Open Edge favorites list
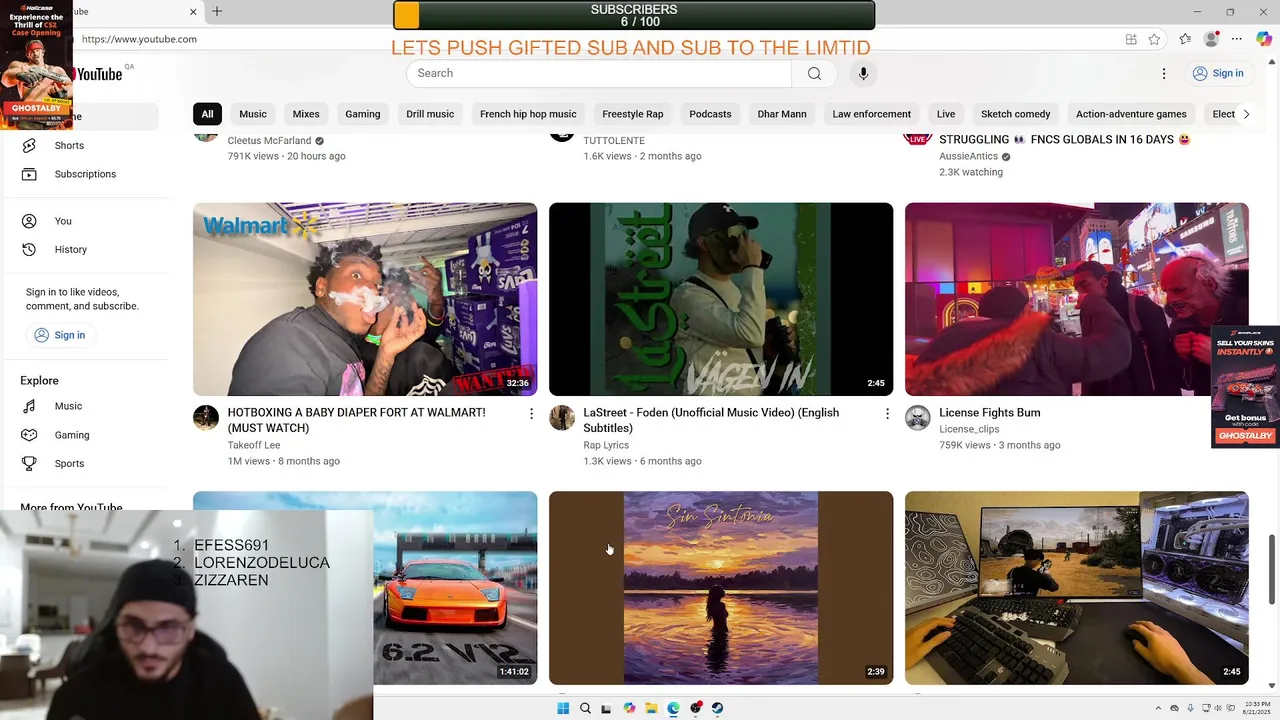Image resolution: width=1280 pixels, height=720 pixels. coord(1185,39)
